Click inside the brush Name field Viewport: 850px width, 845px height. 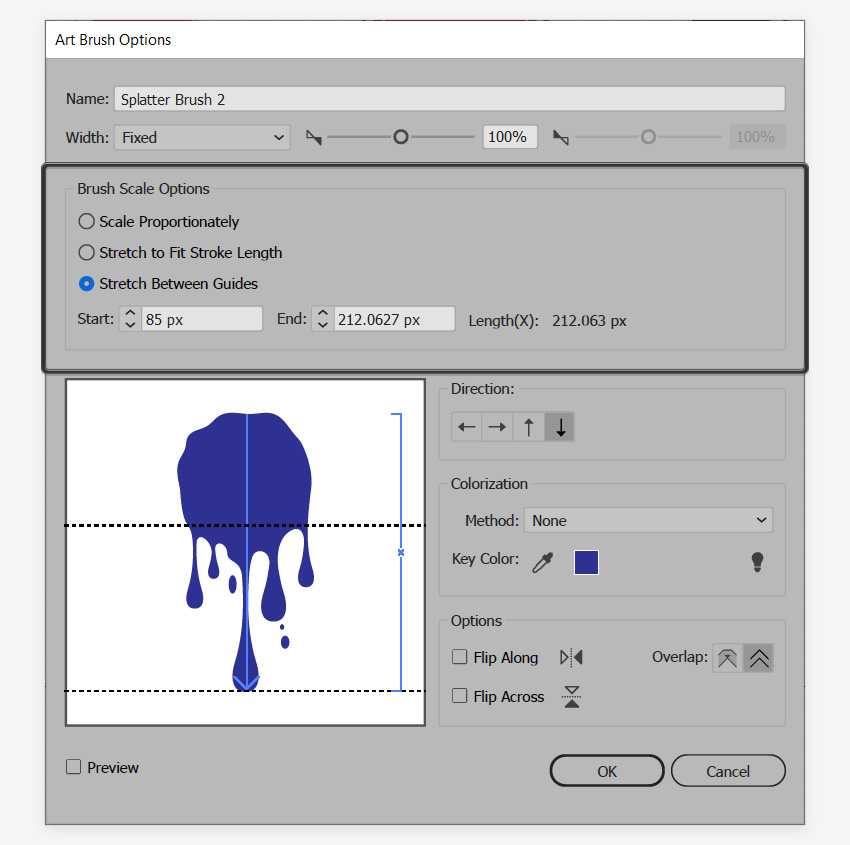point(448,99)
